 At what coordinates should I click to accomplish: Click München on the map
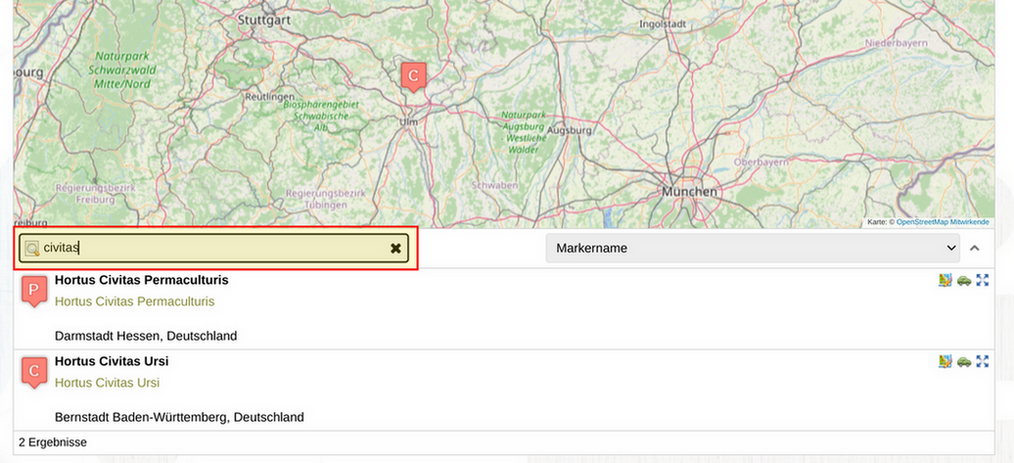pos(689,190)
